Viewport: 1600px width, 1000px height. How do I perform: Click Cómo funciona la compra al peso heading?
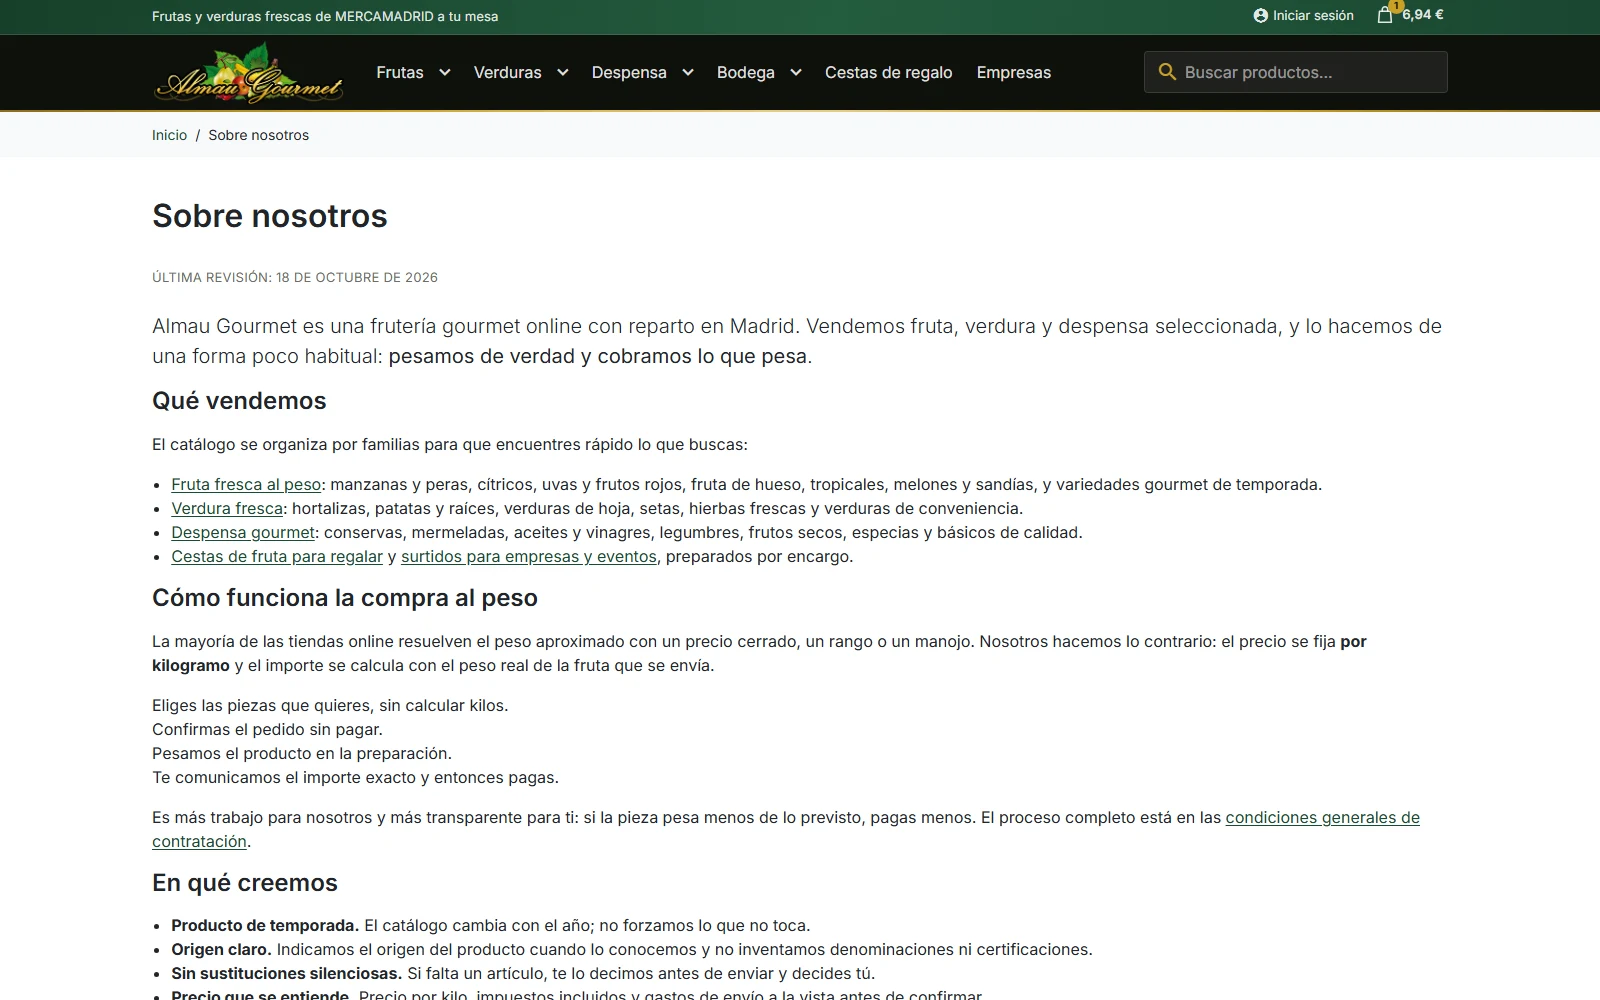345,598
